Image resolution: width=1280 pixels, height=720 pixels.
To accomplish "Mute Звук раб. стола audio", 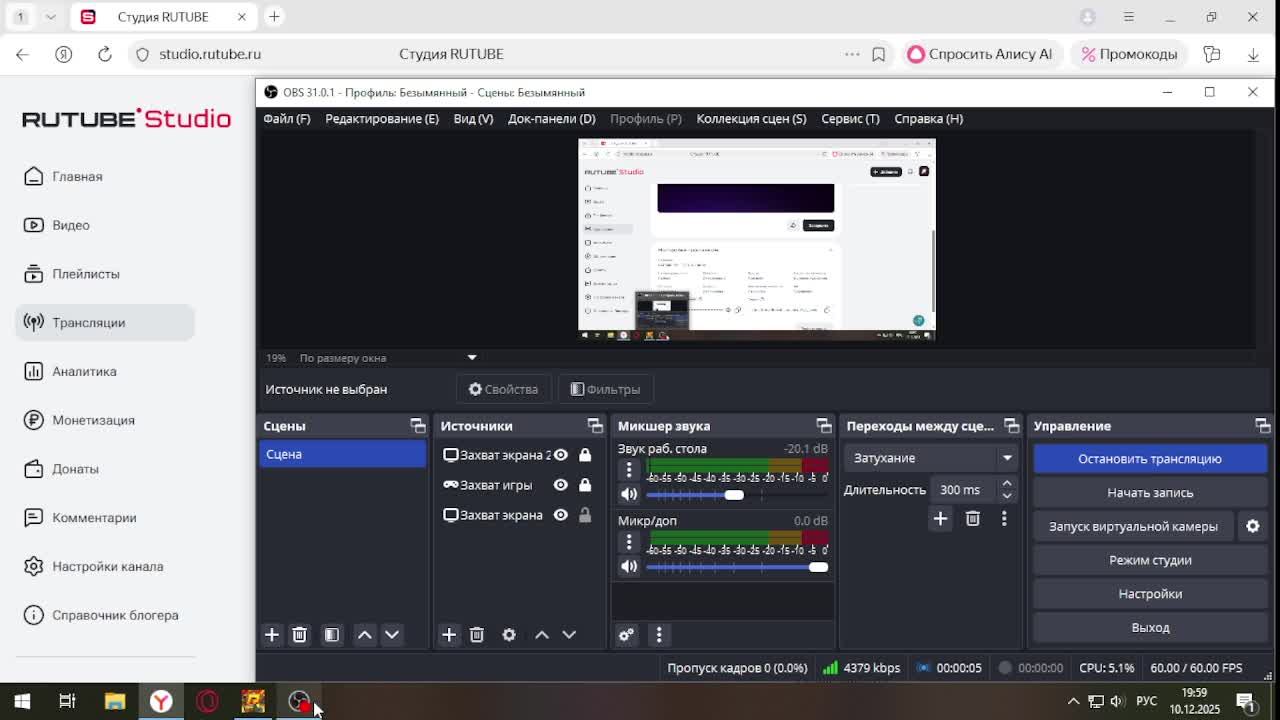I will point(629,494).
